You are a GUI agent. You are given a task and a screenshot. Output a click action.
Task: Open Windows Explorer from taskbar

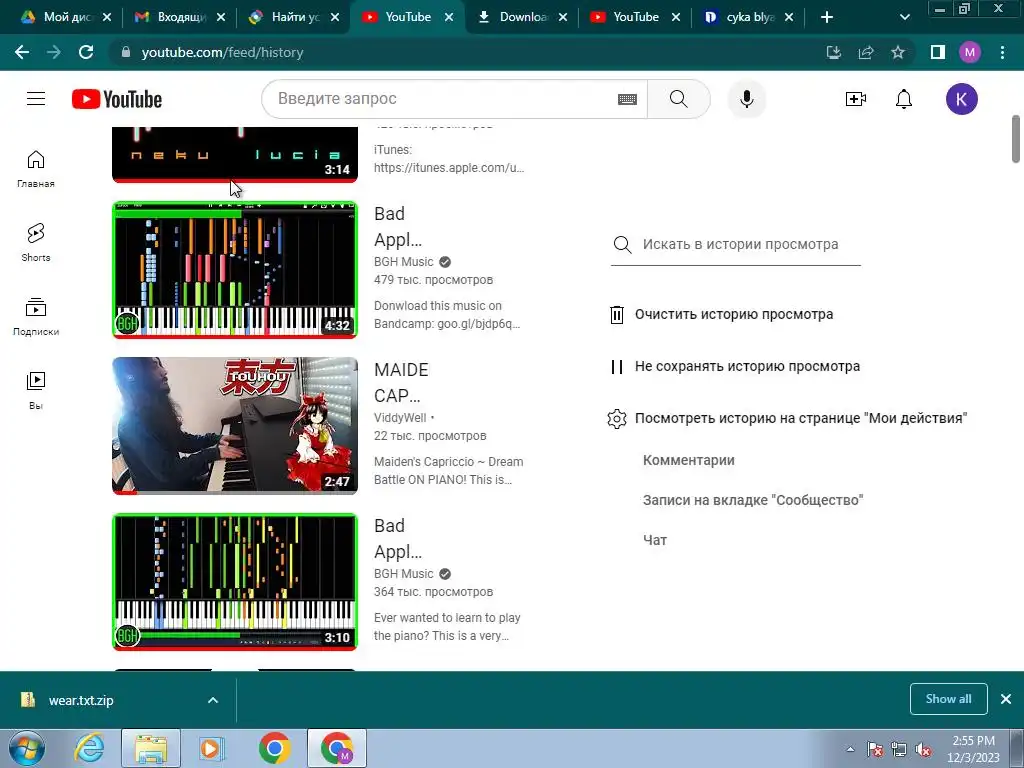(x=151, y=748)
